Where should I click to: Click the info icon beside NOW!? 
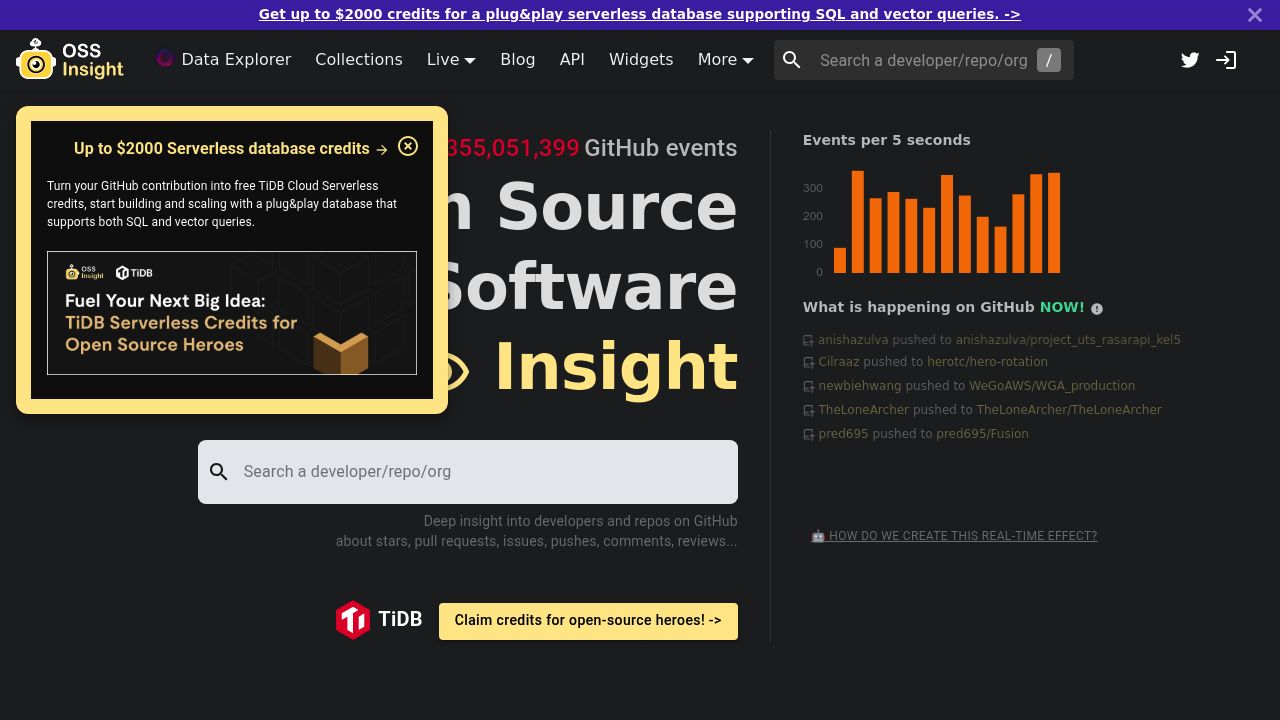coord(1097,309)
